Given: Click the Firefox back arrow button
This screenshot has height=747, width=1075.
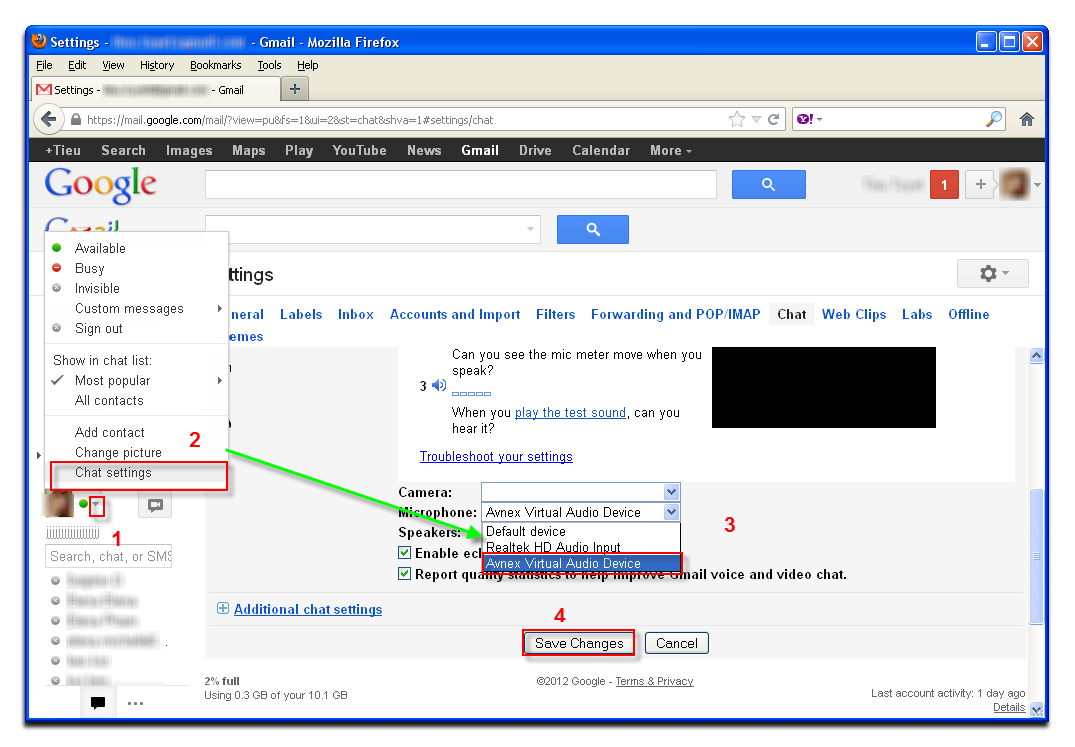Looking at the screenshot, I should (x=48, y=119).
